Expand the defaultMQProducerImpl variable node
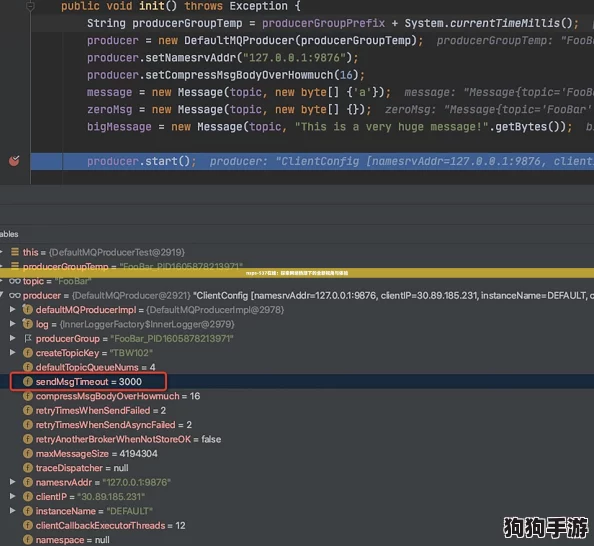 13,310
